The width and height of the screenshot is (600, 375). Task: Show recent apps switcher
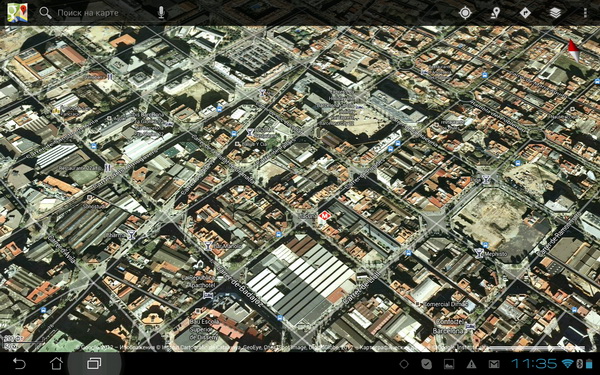(94, 363)
